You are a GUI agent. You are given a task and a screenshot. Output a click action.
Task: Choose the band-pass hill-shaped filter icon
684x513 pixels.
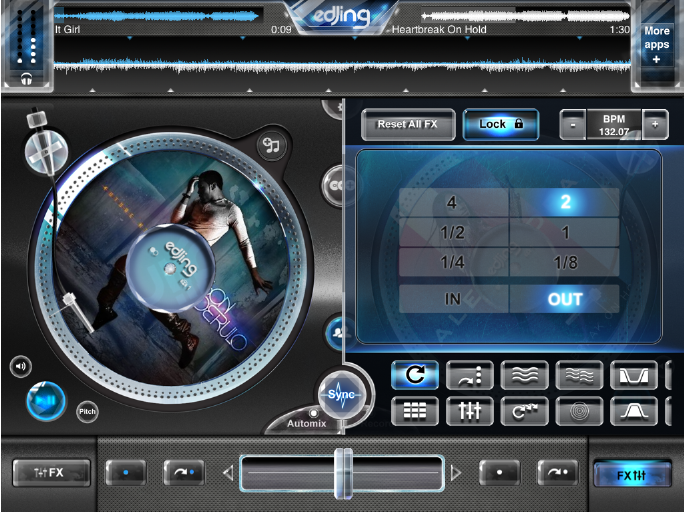tap(634, 411)
